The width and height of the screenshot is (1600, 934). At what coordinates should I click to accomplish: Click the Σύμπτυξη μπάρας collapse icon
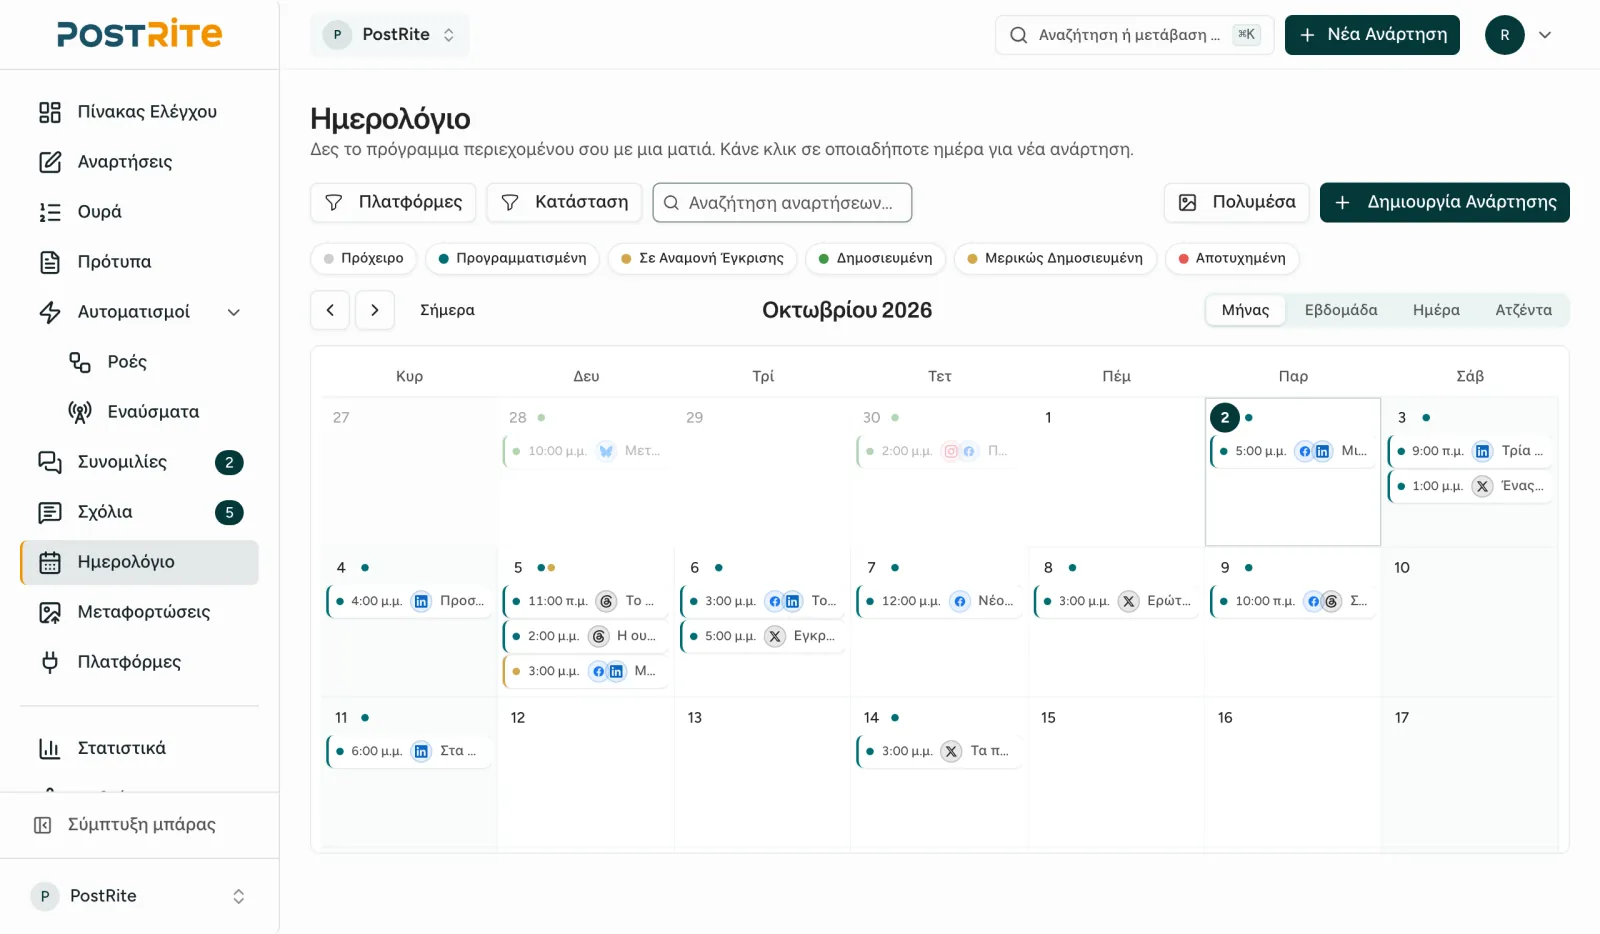42,825
